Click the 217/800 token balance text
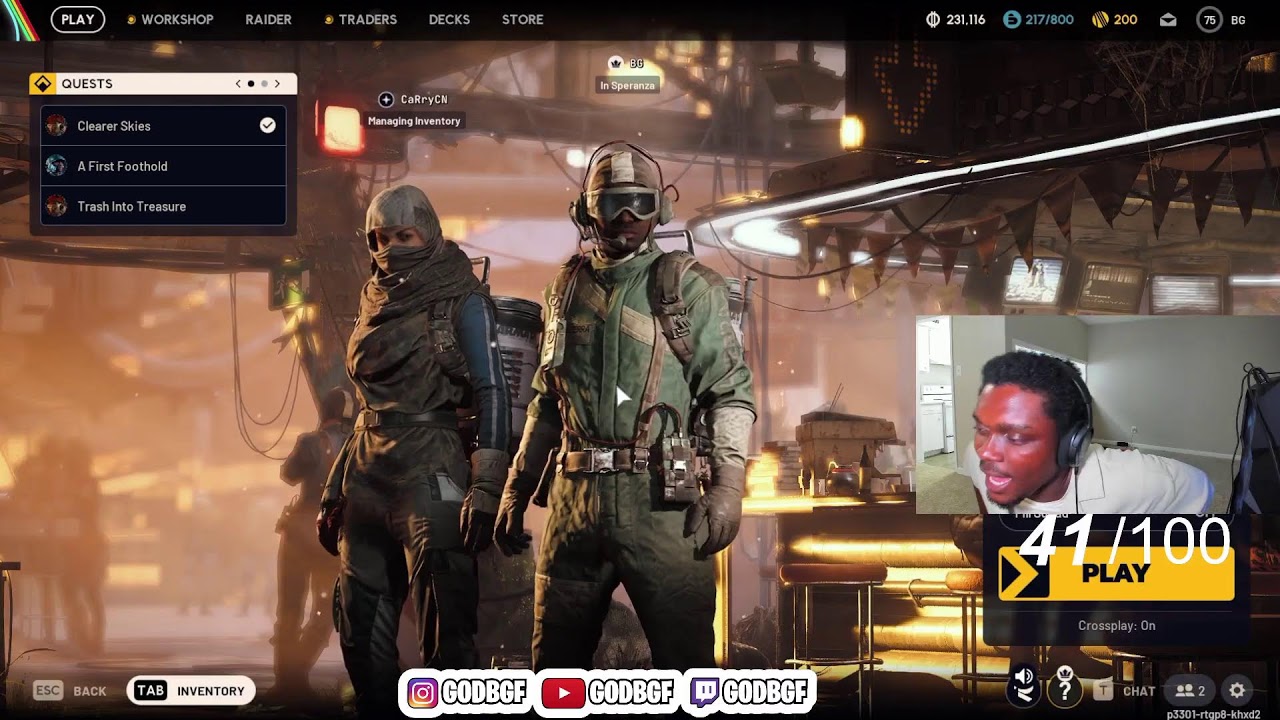Screen dimensions: 1280x720 [x=1049, y=19]
